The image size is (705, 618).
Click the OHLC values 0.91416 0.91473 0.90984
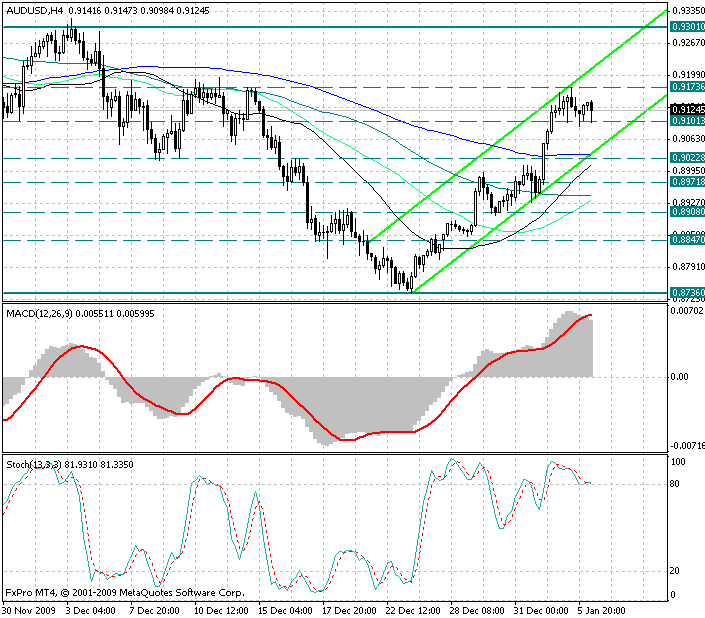pyautogui.click(x=120, y=11)
